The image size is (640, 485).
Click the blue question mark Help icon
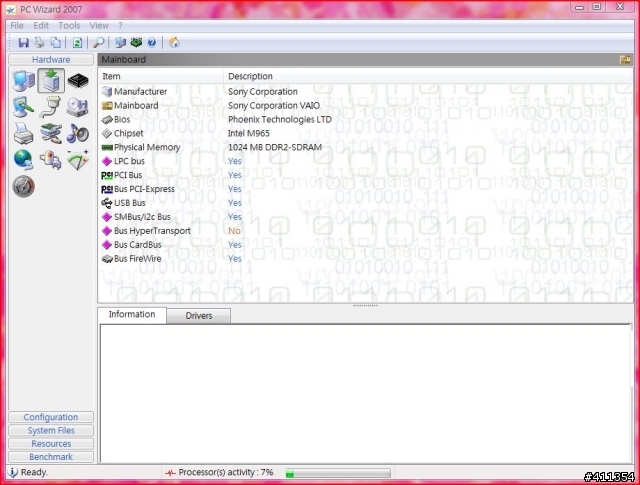pos(152,42)
